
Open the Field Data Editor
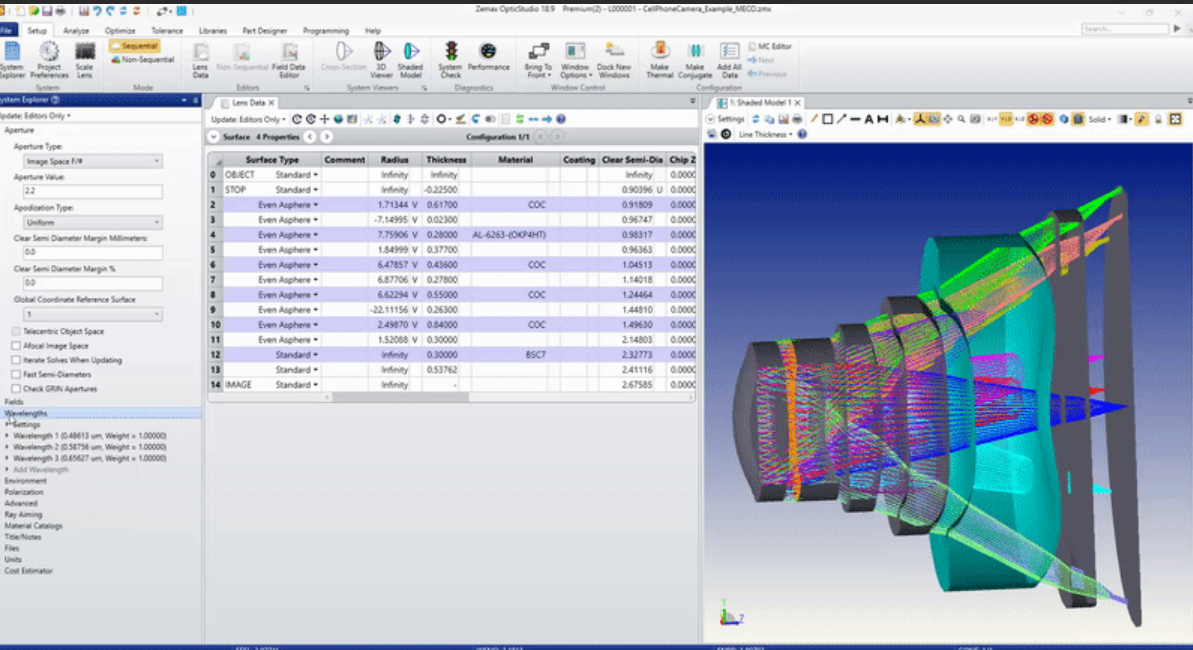(288, 60)
